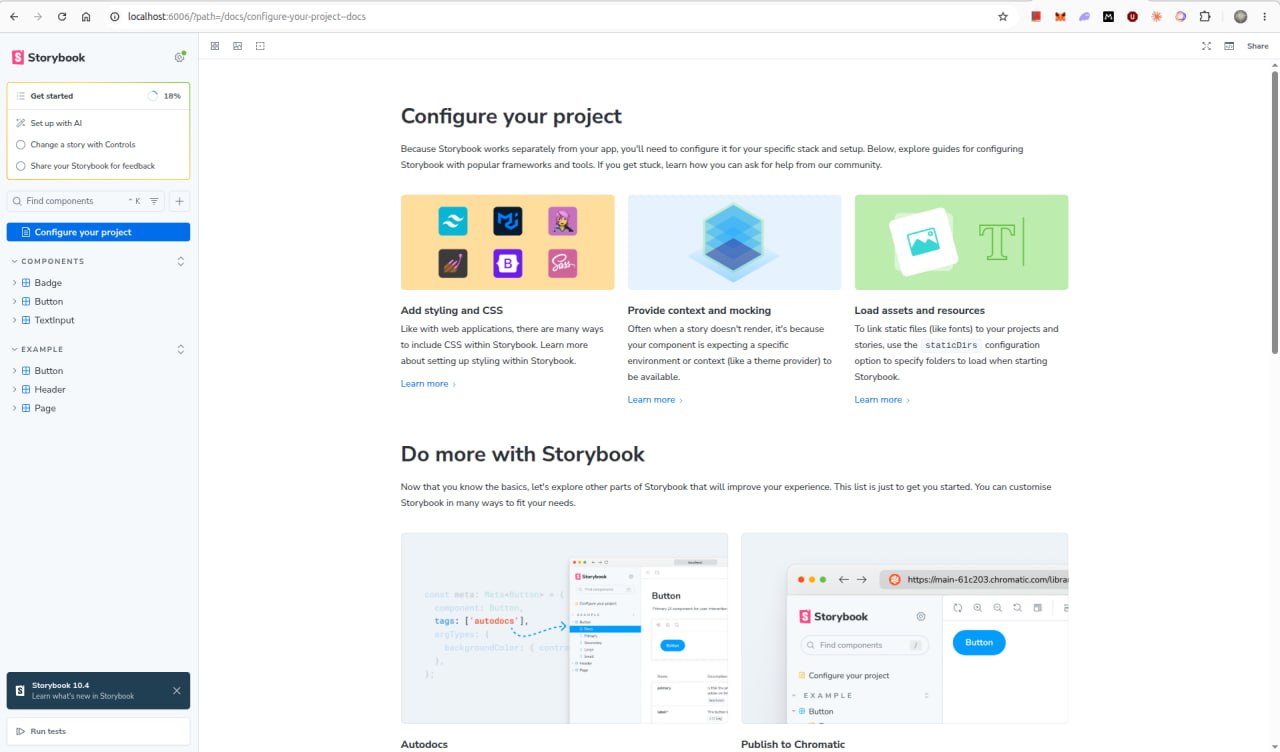
Task: Click the 'Load assets and resources' title
Action: point(920,311)
